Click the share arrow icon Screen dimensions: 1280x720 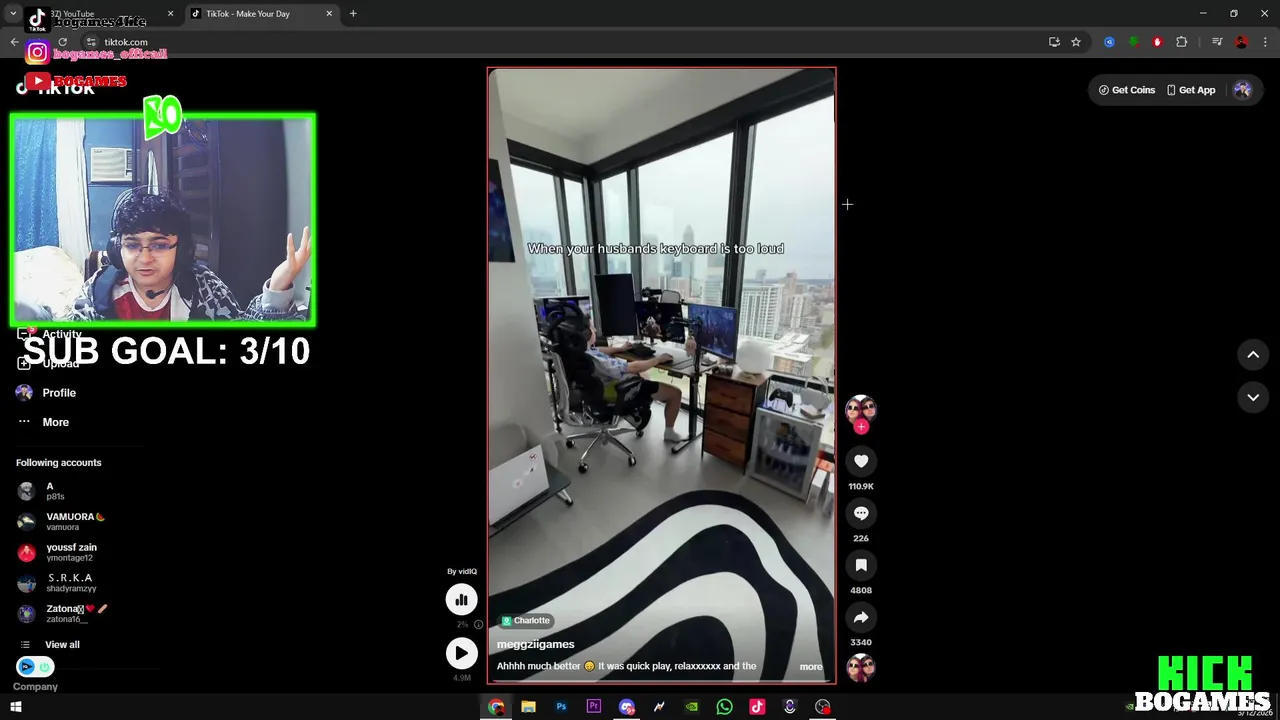[861, 617]
